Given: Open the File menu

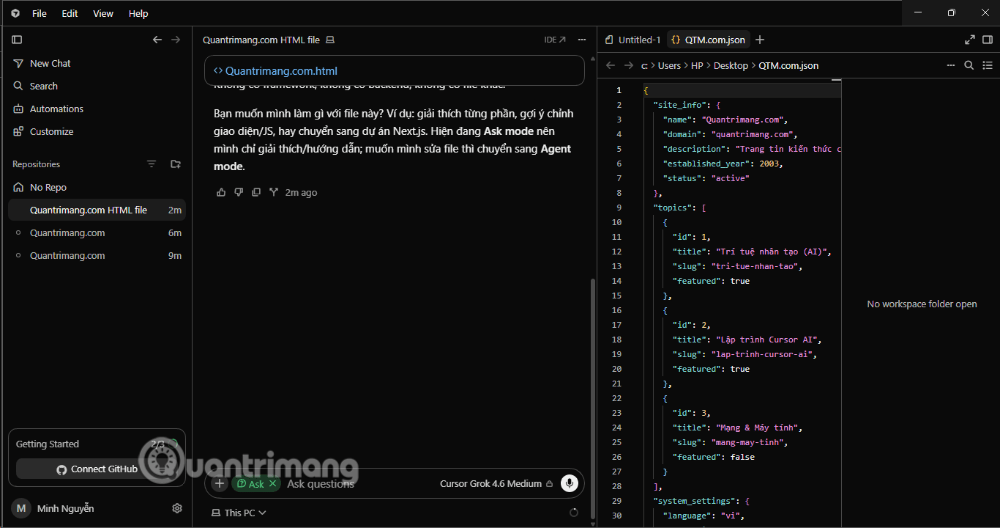Looking at the screenshot, I should tap(39, 13).
